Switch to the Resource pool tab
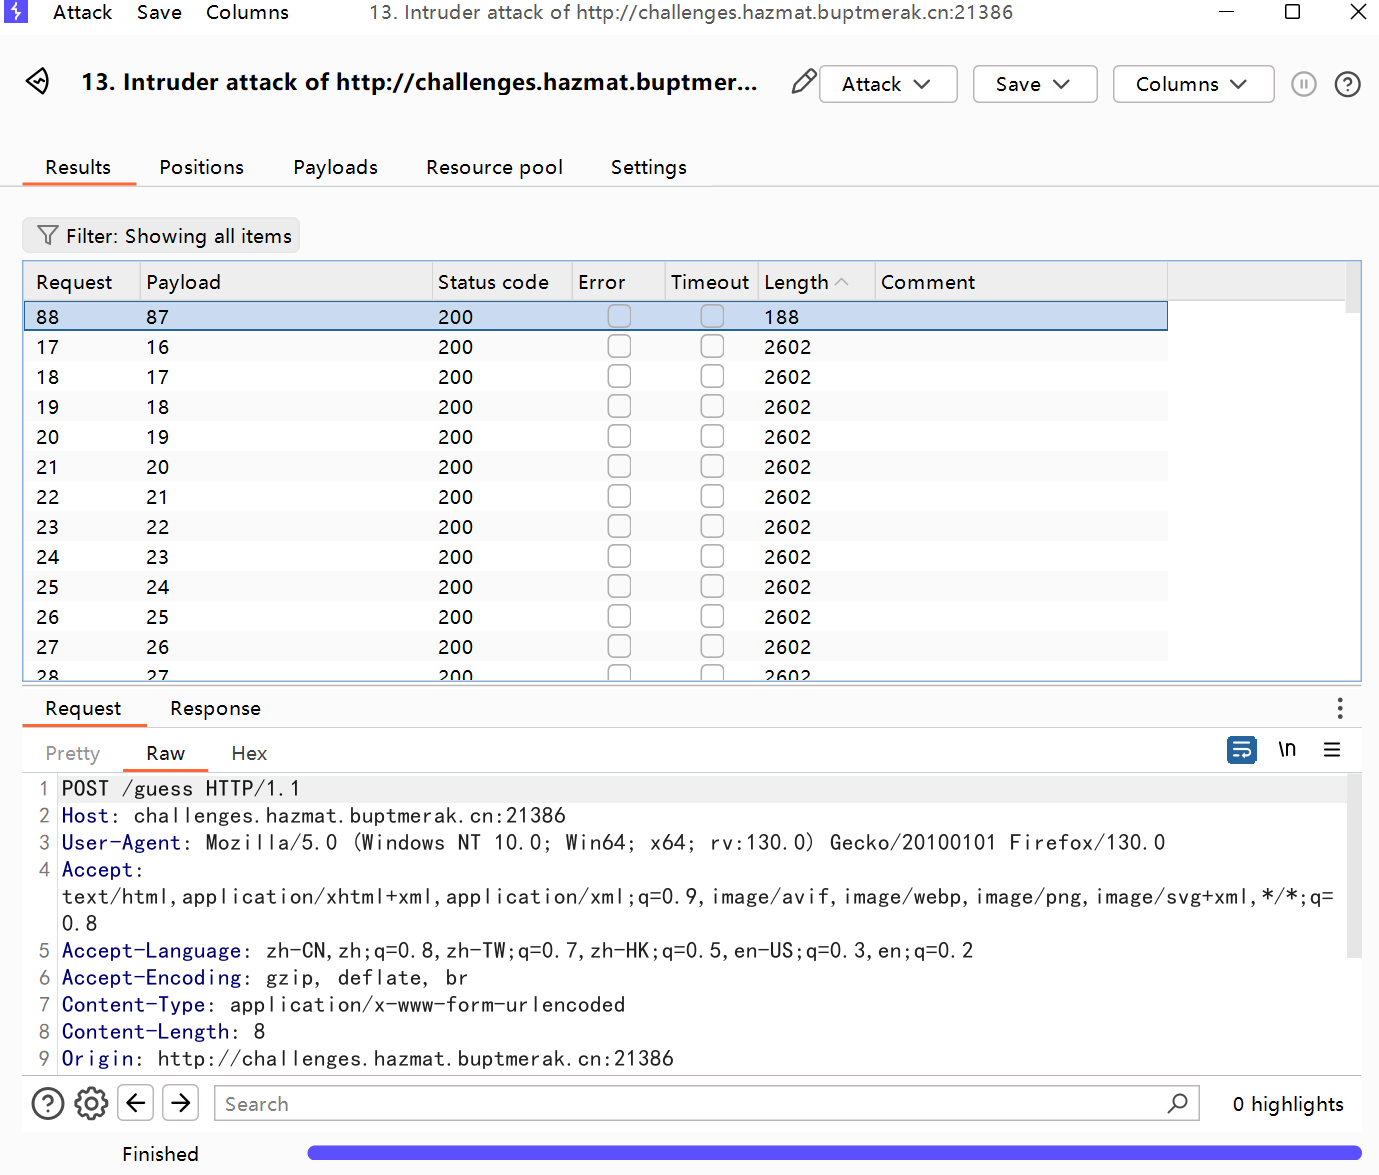Screen dimensions: 1379x1175 (494, 167)
